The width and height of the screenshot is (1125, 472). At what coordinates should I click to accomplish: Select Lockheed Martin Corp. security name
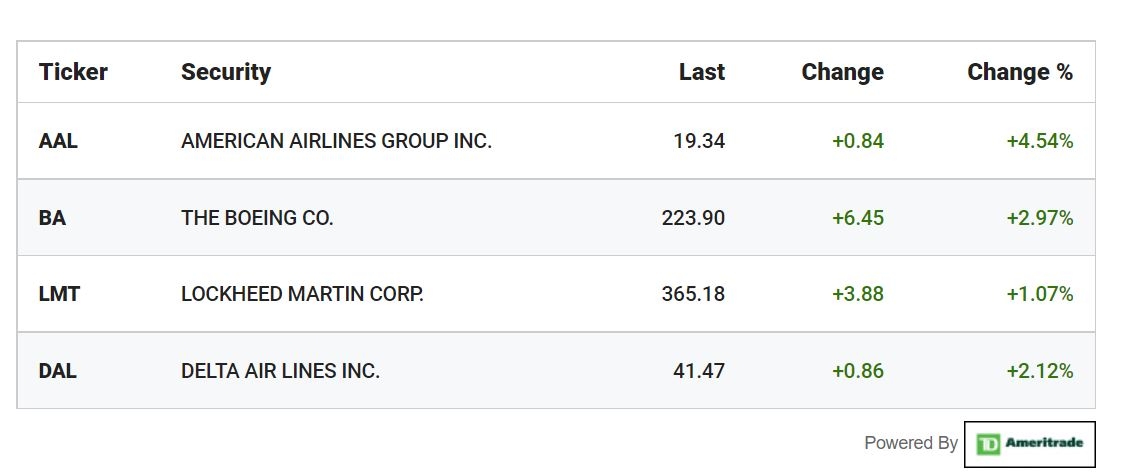point(302,294)
